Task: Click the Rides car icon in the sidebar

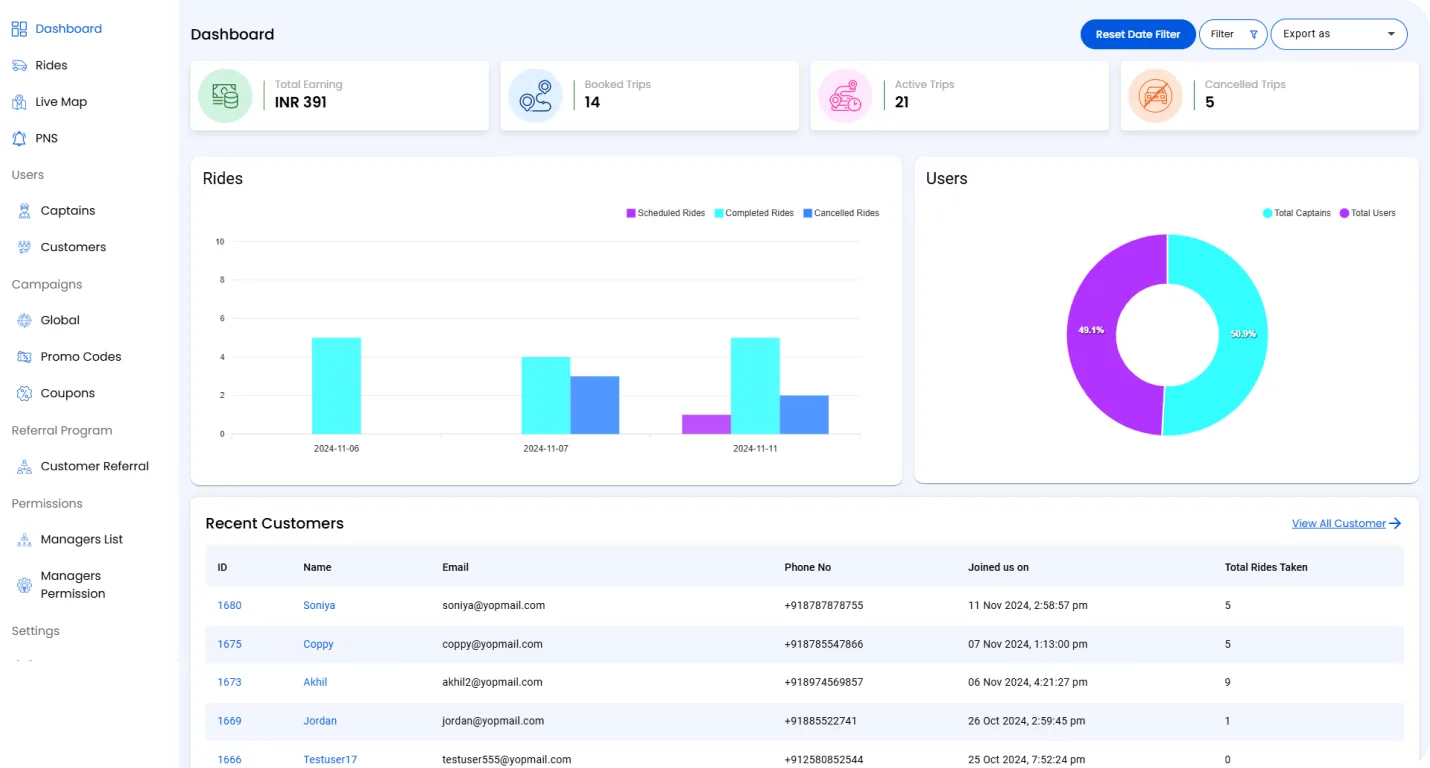Action: [x=19, y=65]
